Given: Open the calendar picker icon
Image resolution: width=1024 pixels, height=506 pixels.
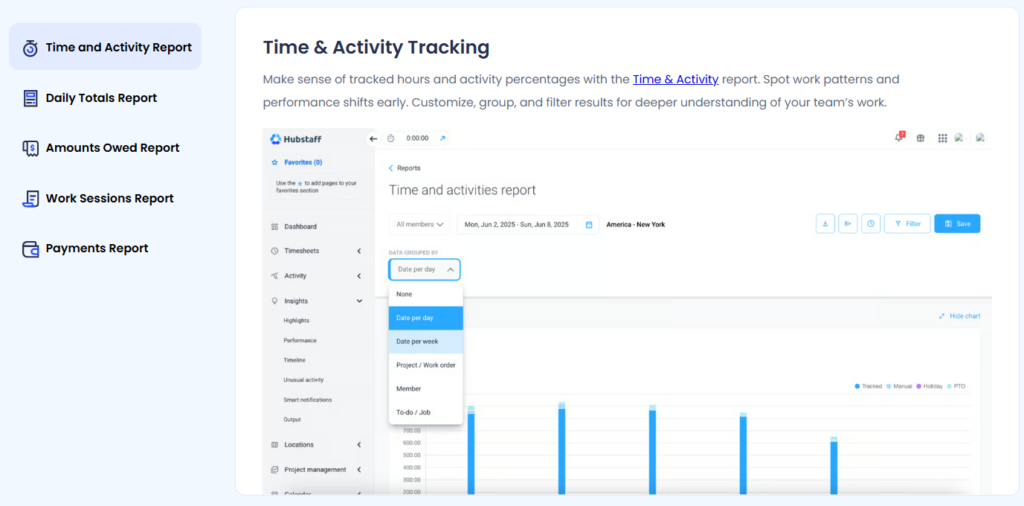Looking at the screenshot, I should 588,224.
